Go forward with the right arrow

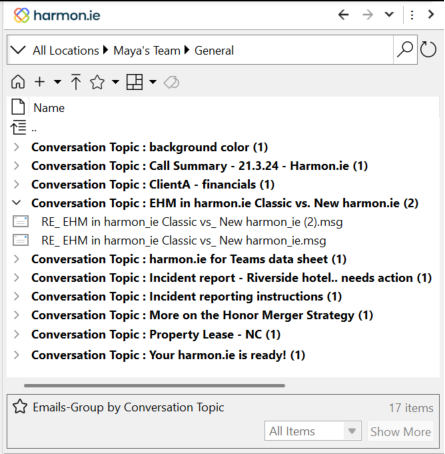click(367, 15)
